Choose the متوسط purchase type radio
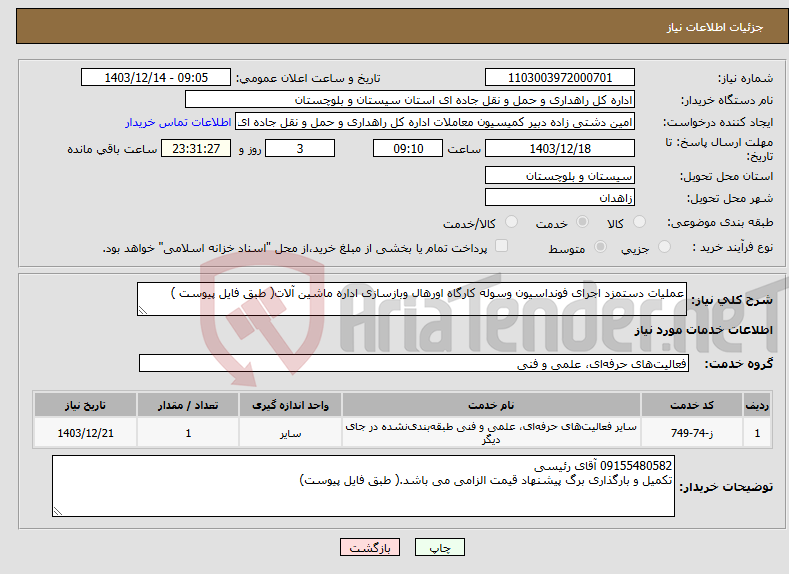The image size is (789, 574). (x=600, y=247)
